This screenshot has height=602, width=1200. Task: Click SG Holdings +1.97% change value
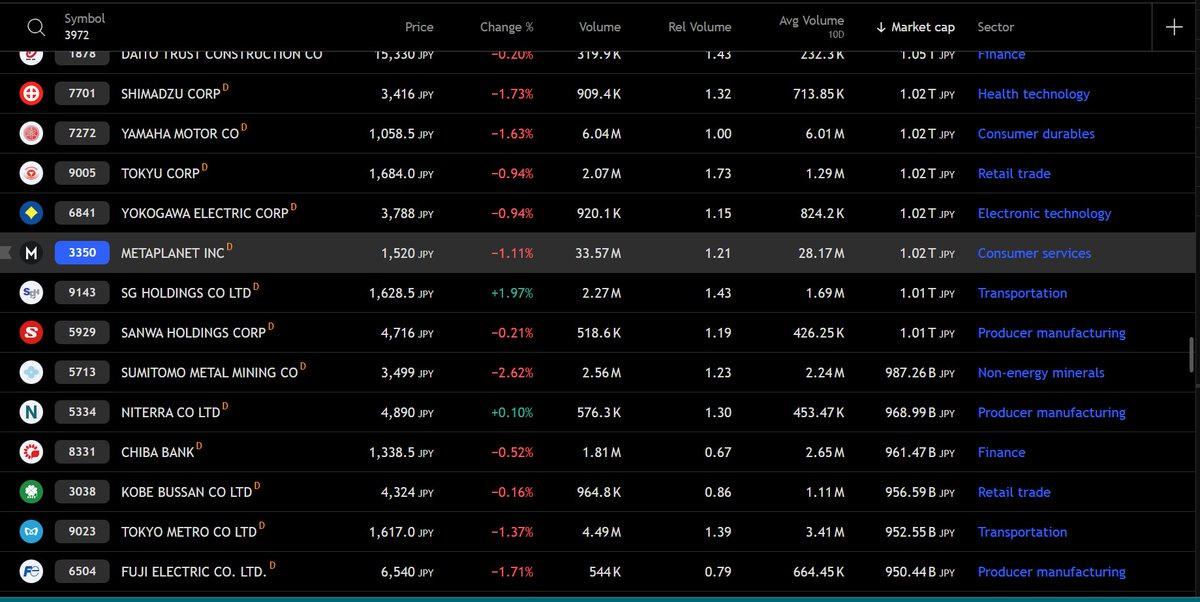pos(512,293)
